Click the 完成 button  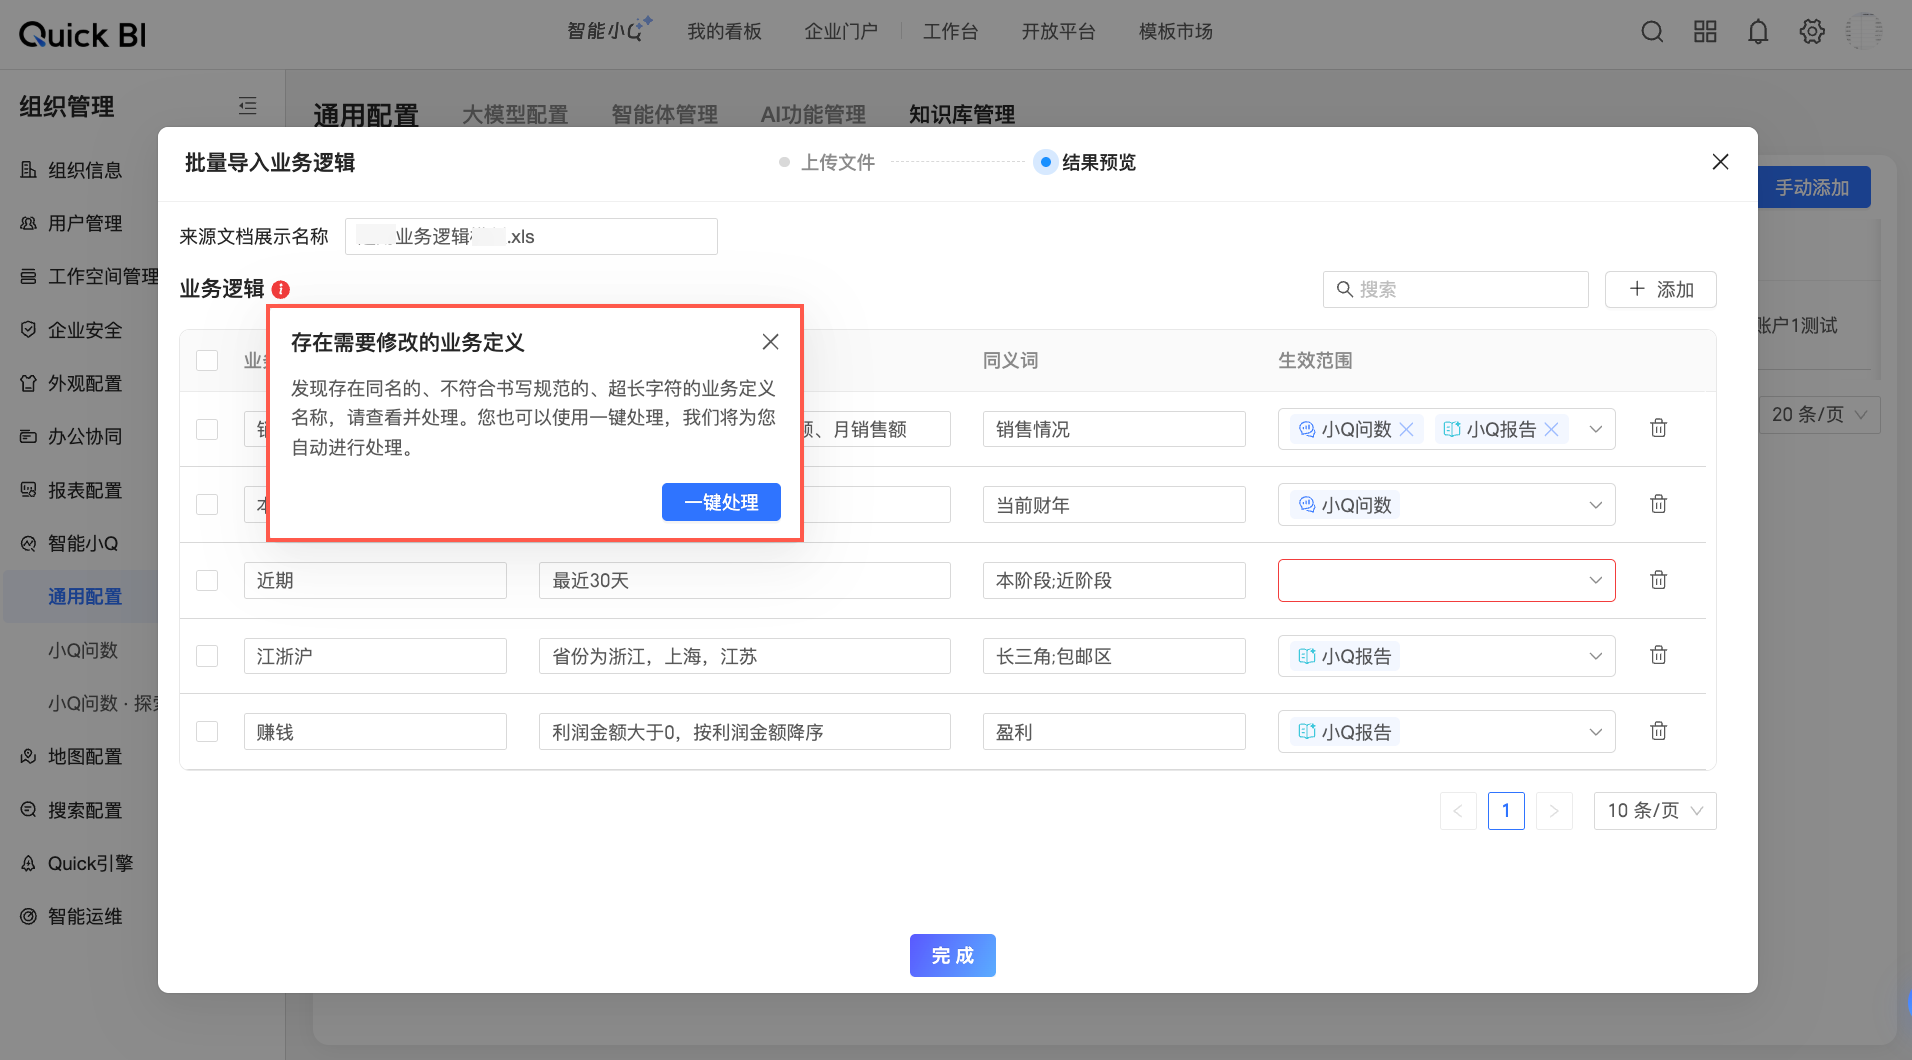tap(953, 955)
